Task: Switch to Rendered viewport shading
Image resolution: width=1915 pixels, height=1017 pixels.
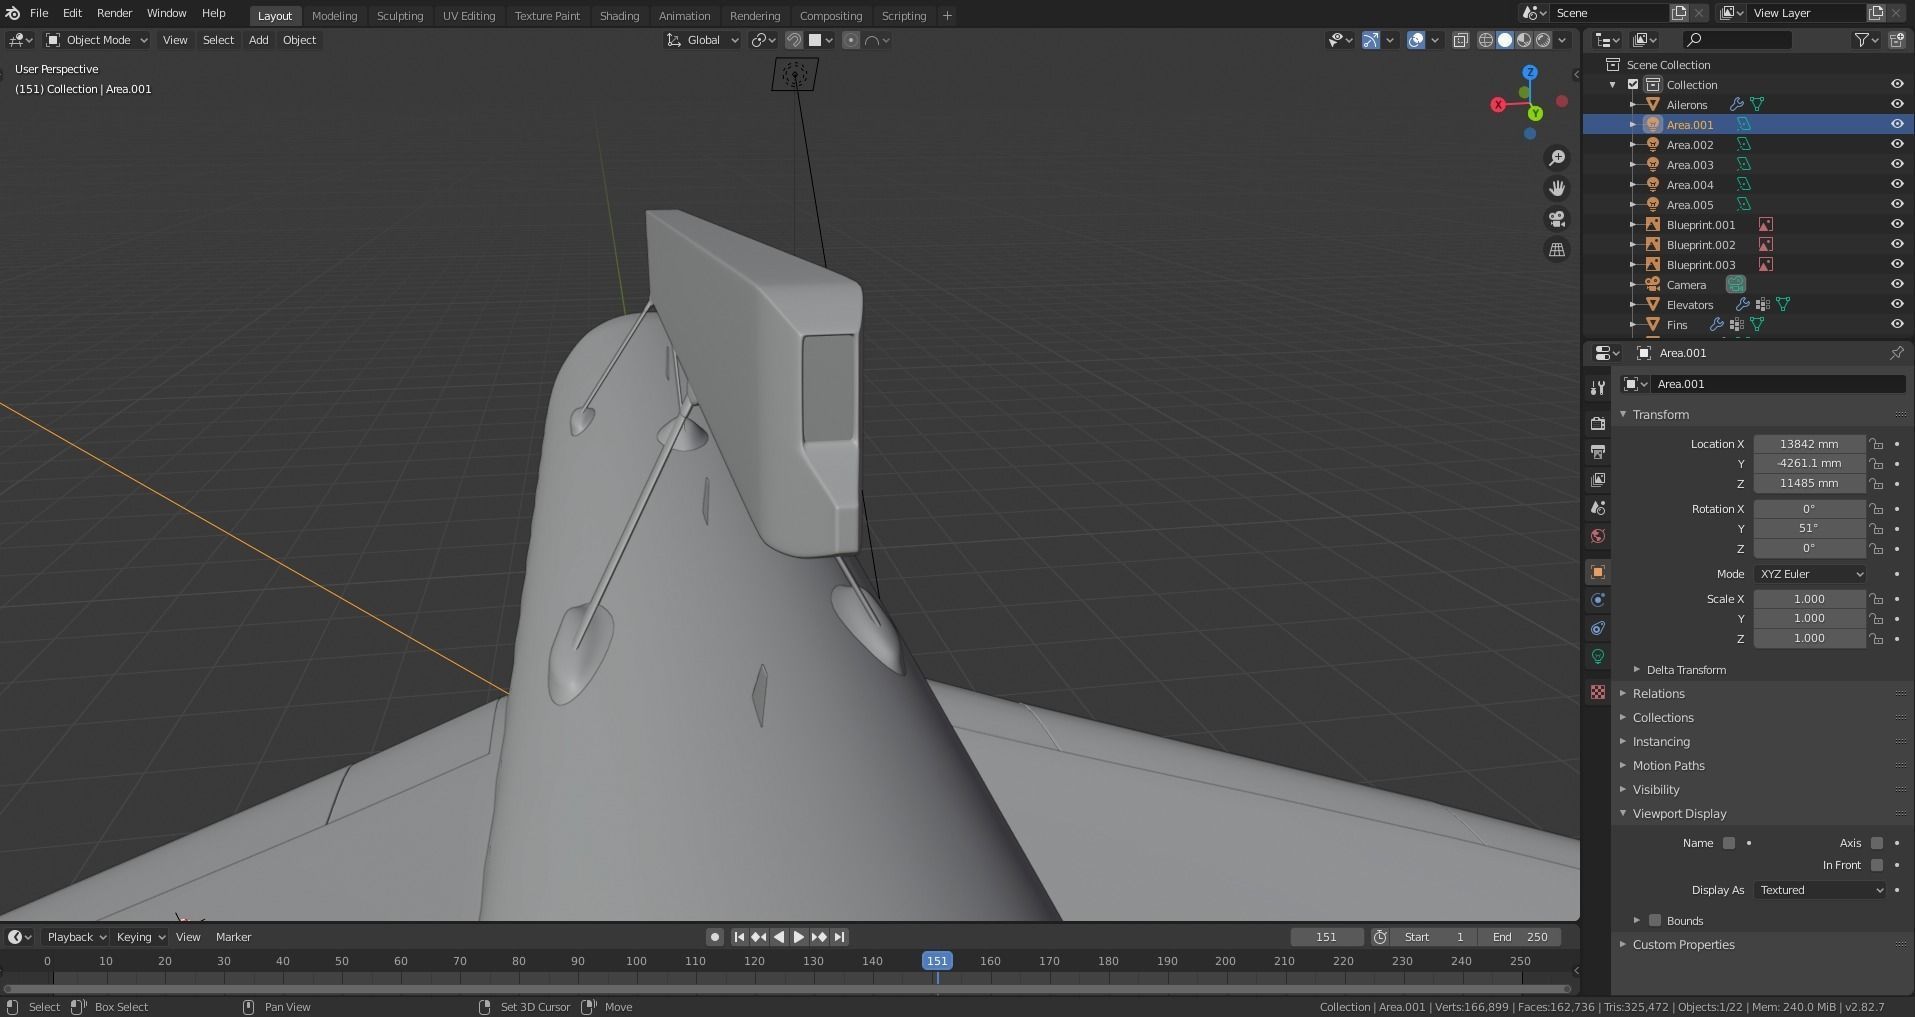Action: [1543, 40]
